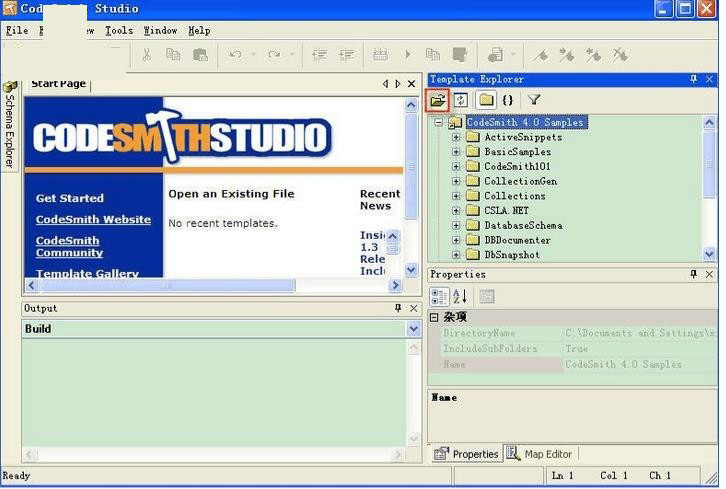Click the Undo toolbar arrow
Screen dimensions: 726x489
click(x=235, y=55)
